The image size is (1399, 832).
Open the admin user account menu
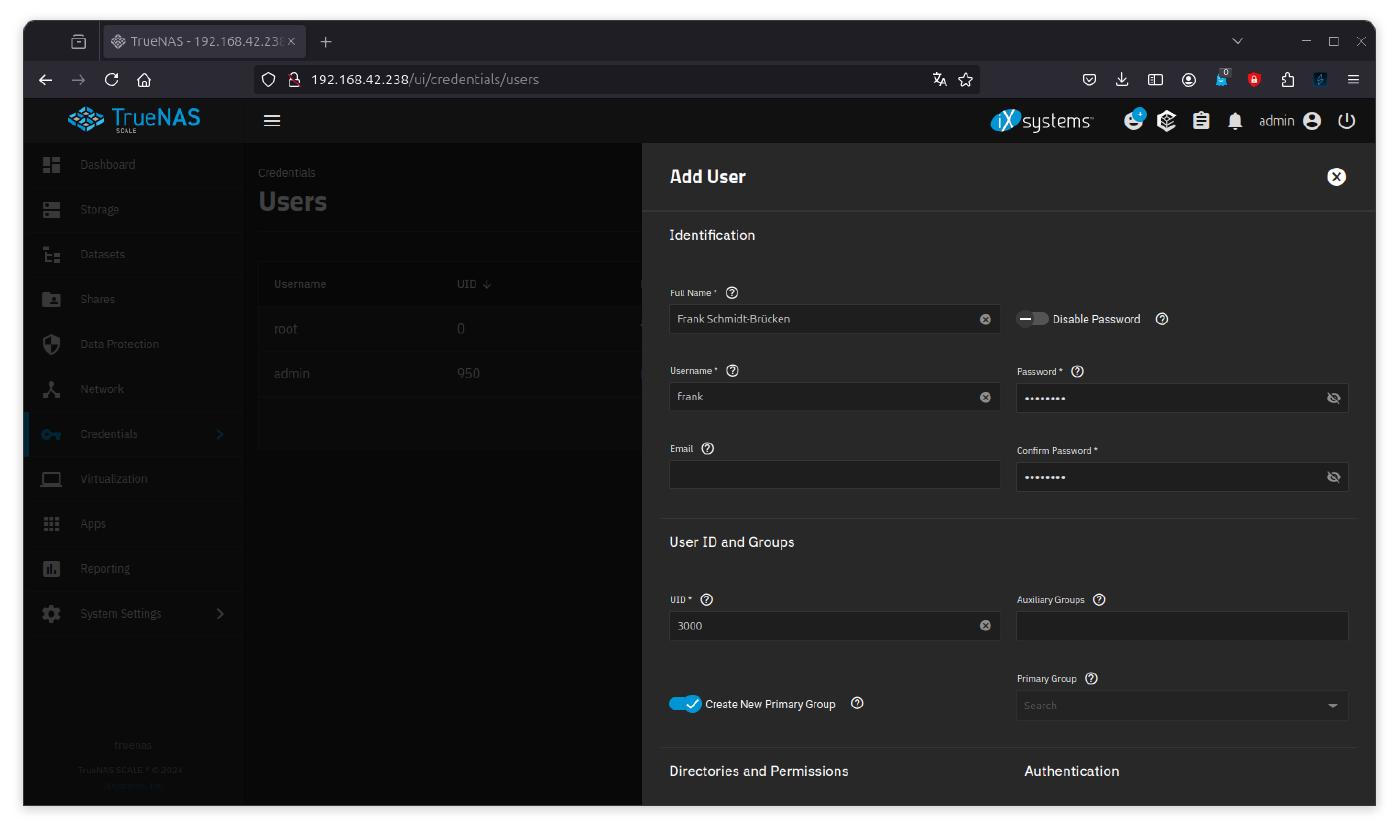coord(1290,121)
